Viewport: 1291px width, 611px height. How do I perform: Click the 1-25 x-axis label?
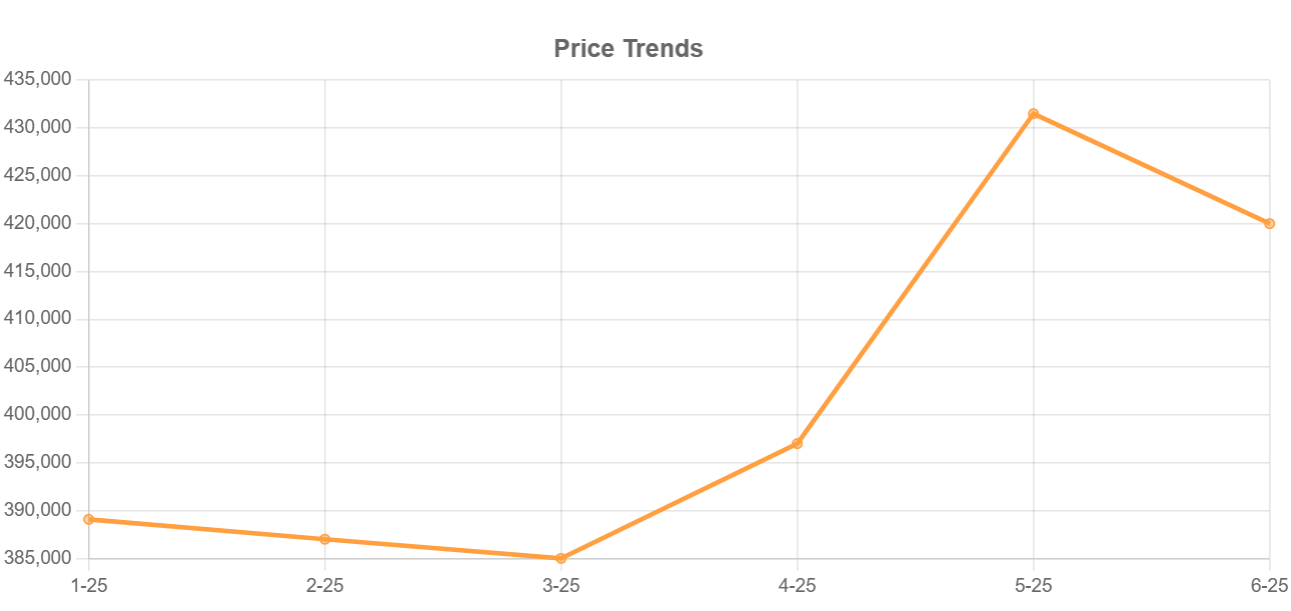(x=89, y=585)
